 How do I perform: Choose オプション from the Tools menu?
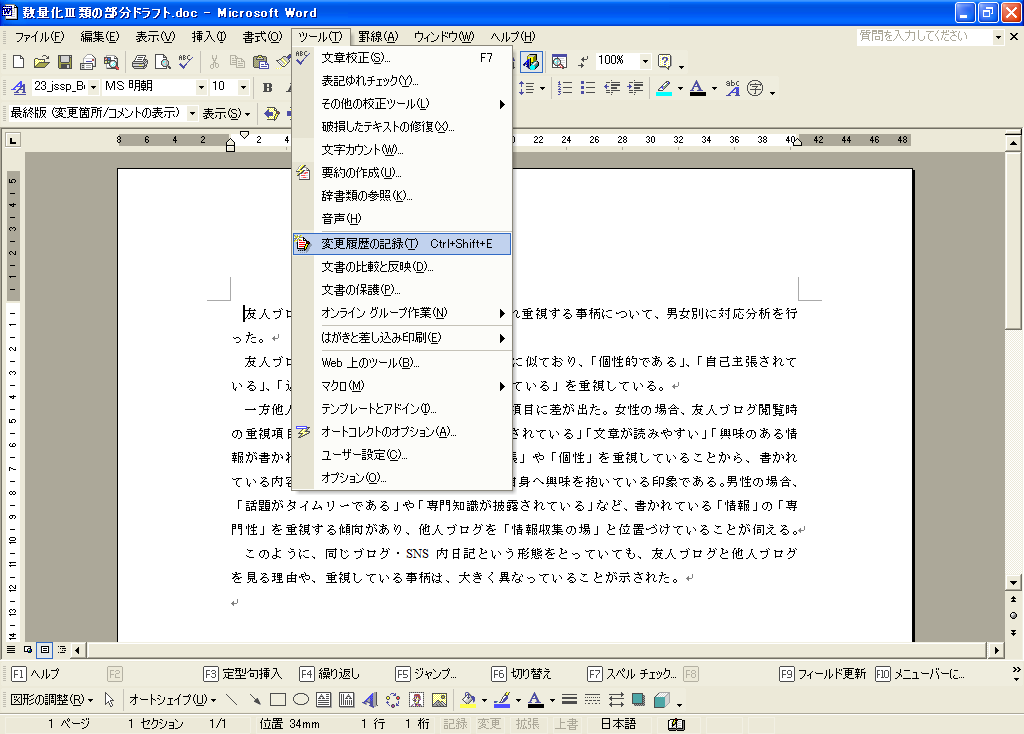tap(353, 479)
